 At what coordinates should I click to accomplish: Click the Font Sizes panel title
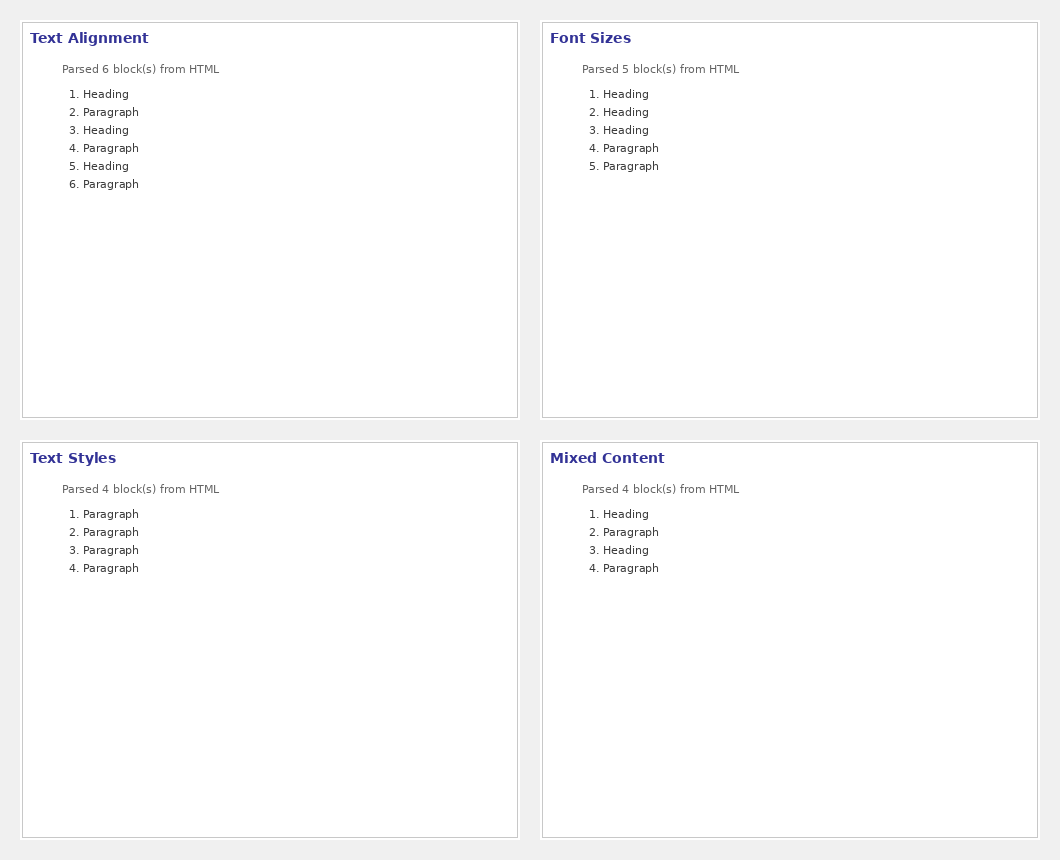pyautogui.click(x=590, y=39)
